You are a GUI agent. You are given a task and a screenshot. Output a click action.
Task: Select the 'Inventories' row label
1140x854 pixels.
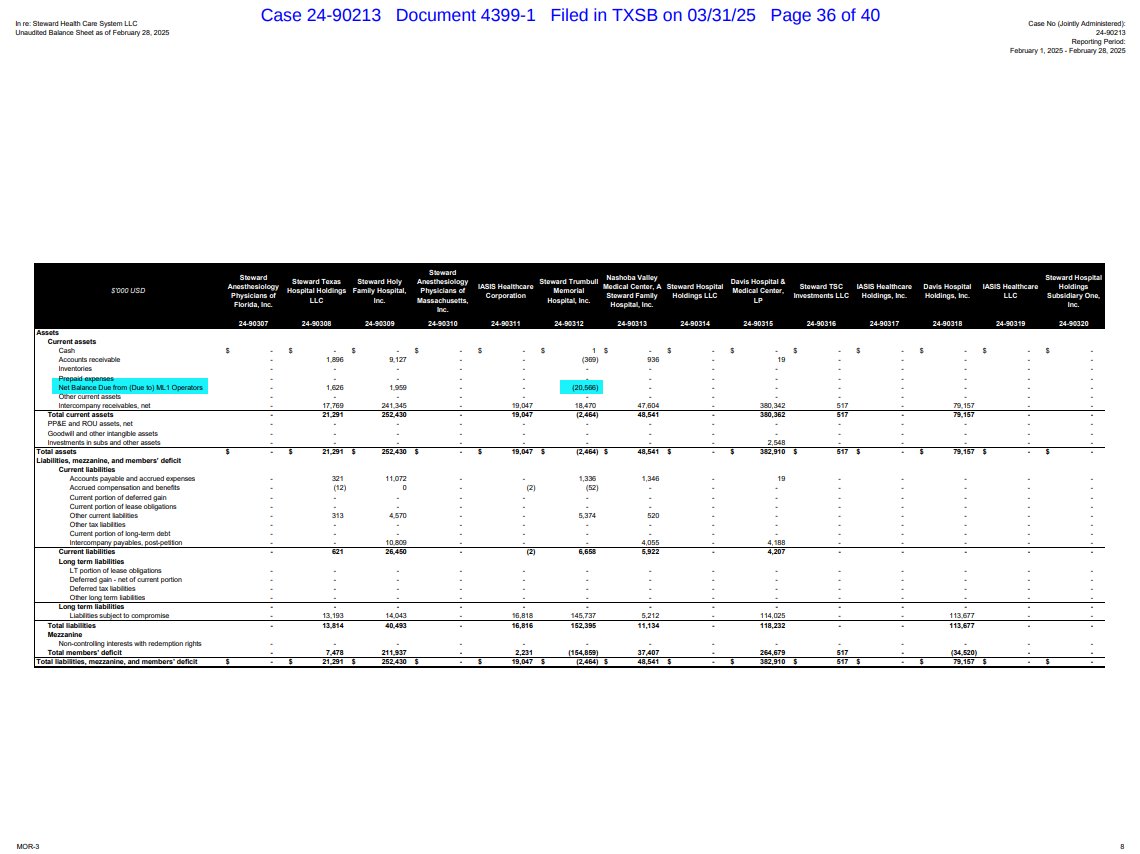[x=75, y=369]
